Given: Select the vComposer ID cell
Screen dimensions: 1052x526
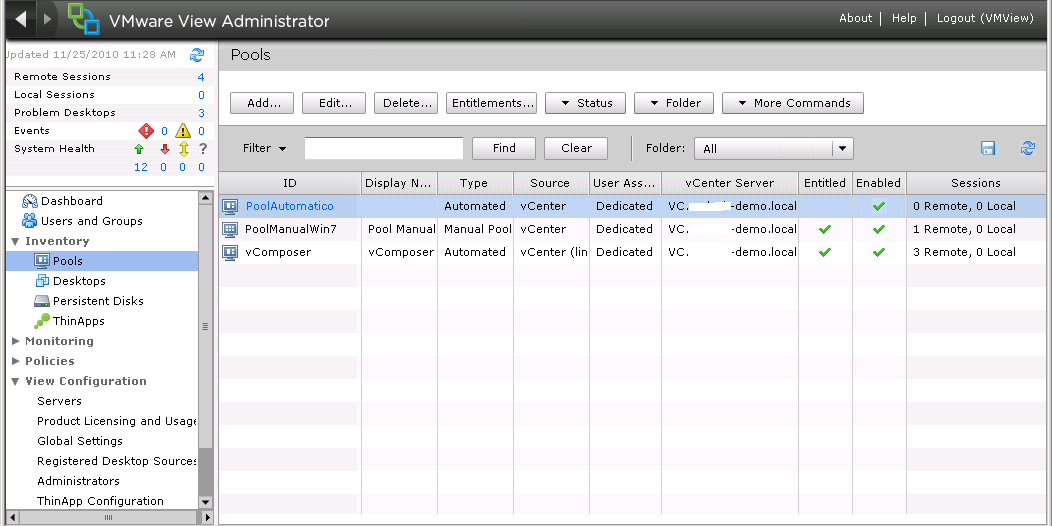Looking at the screenshot, I should point(290,252).
